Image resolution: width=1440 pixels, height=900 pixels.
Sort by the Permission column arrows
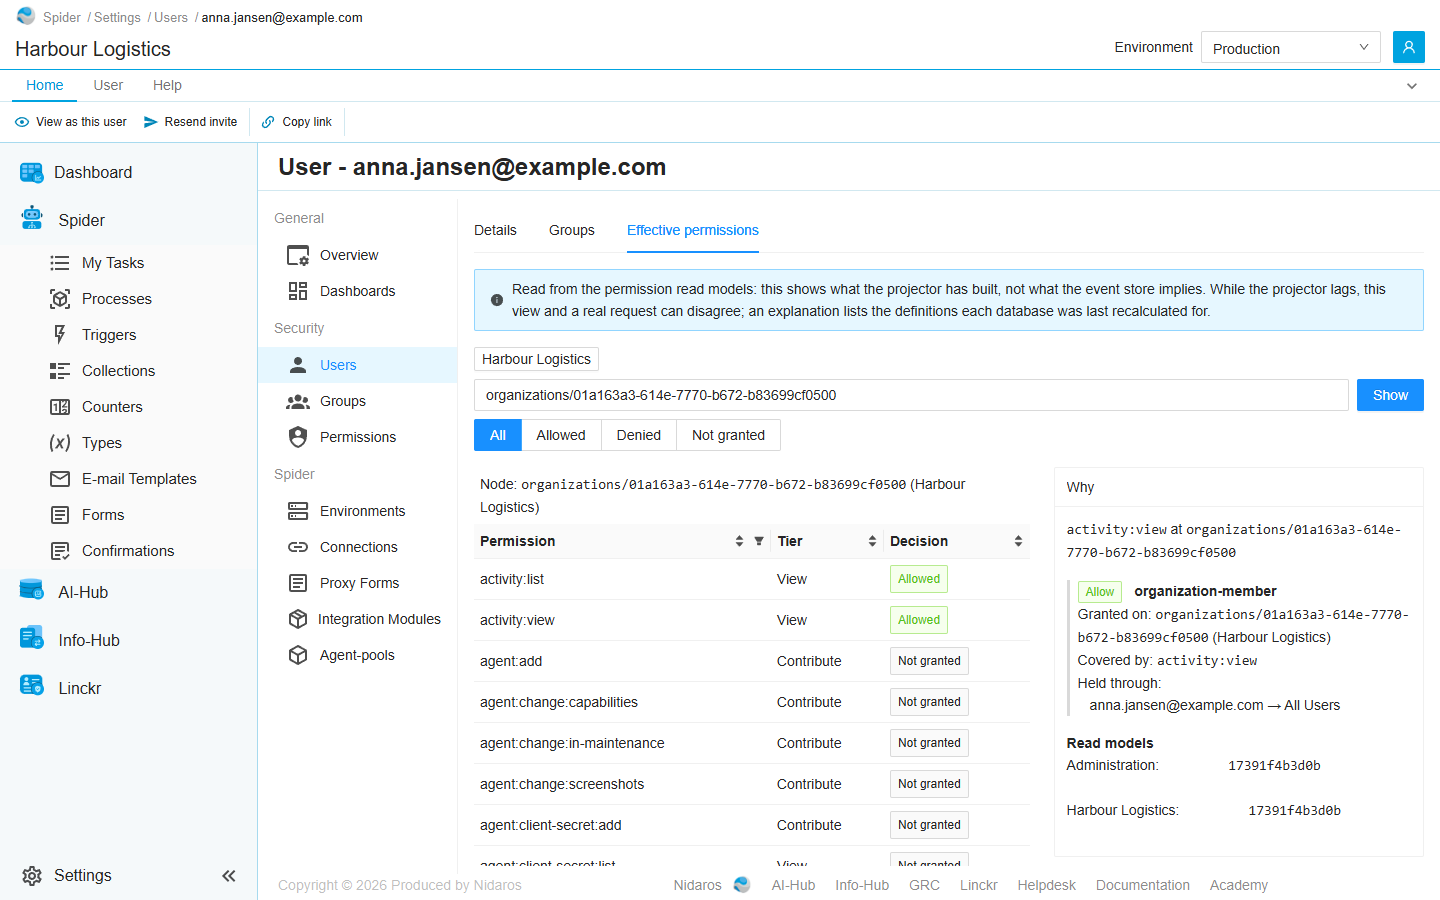tap(739, 541)
